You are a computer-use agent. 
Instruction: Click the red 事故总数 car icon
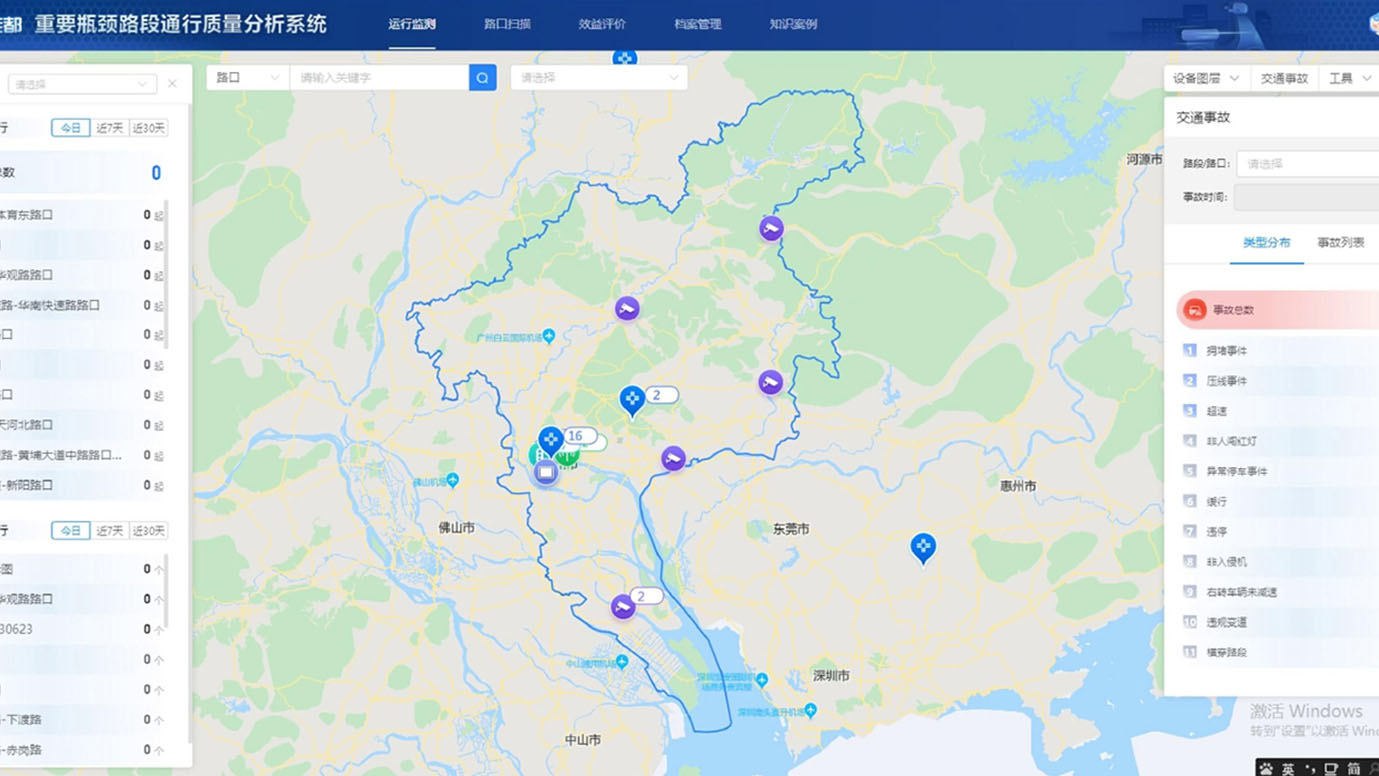(1194, 310)
